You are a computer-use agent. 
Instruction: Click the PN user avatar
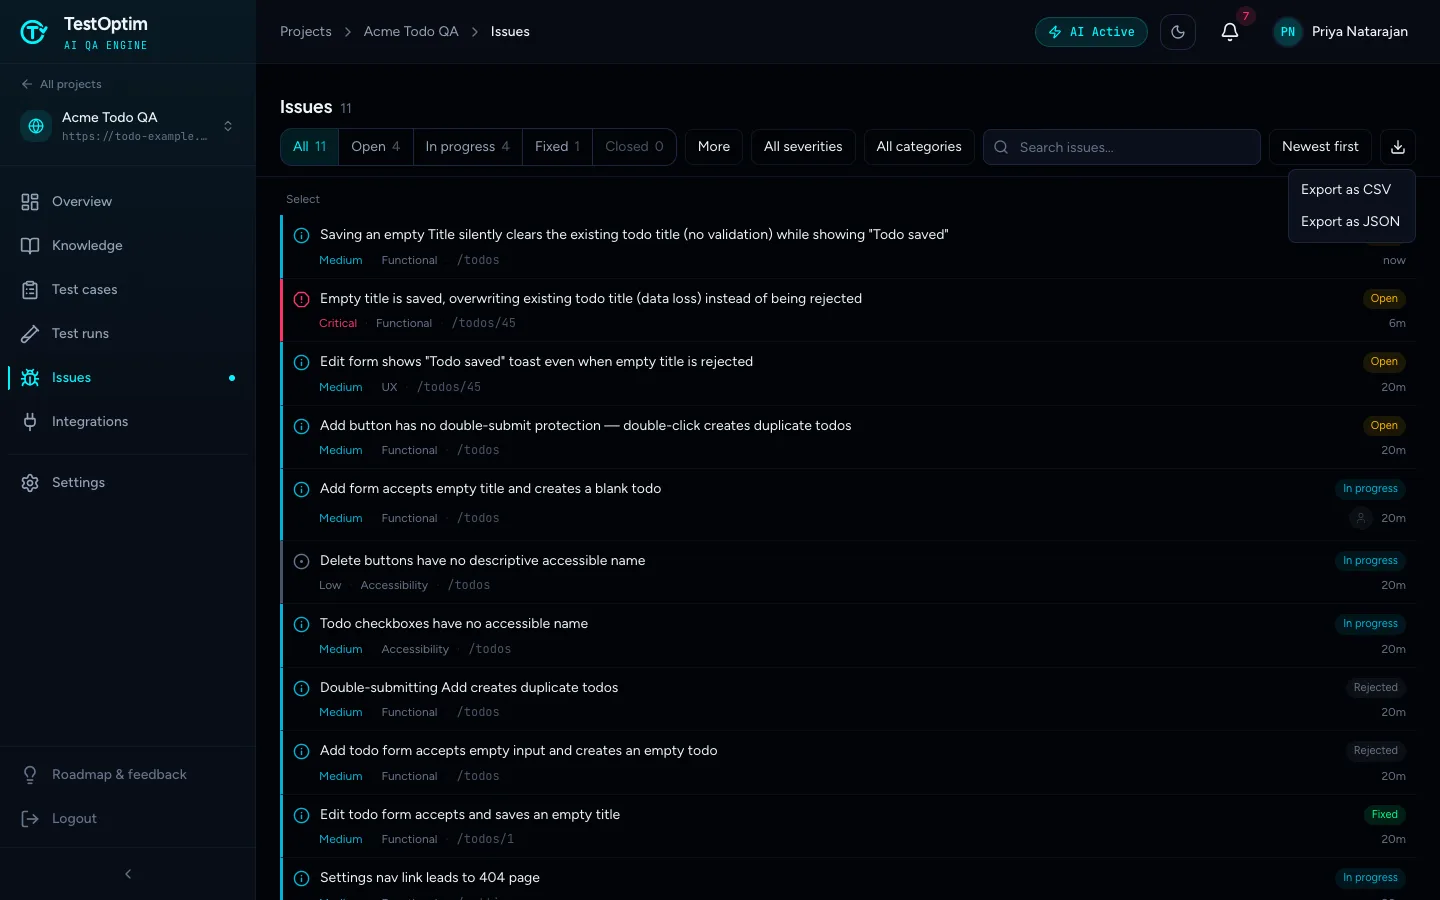(1288, 32)
